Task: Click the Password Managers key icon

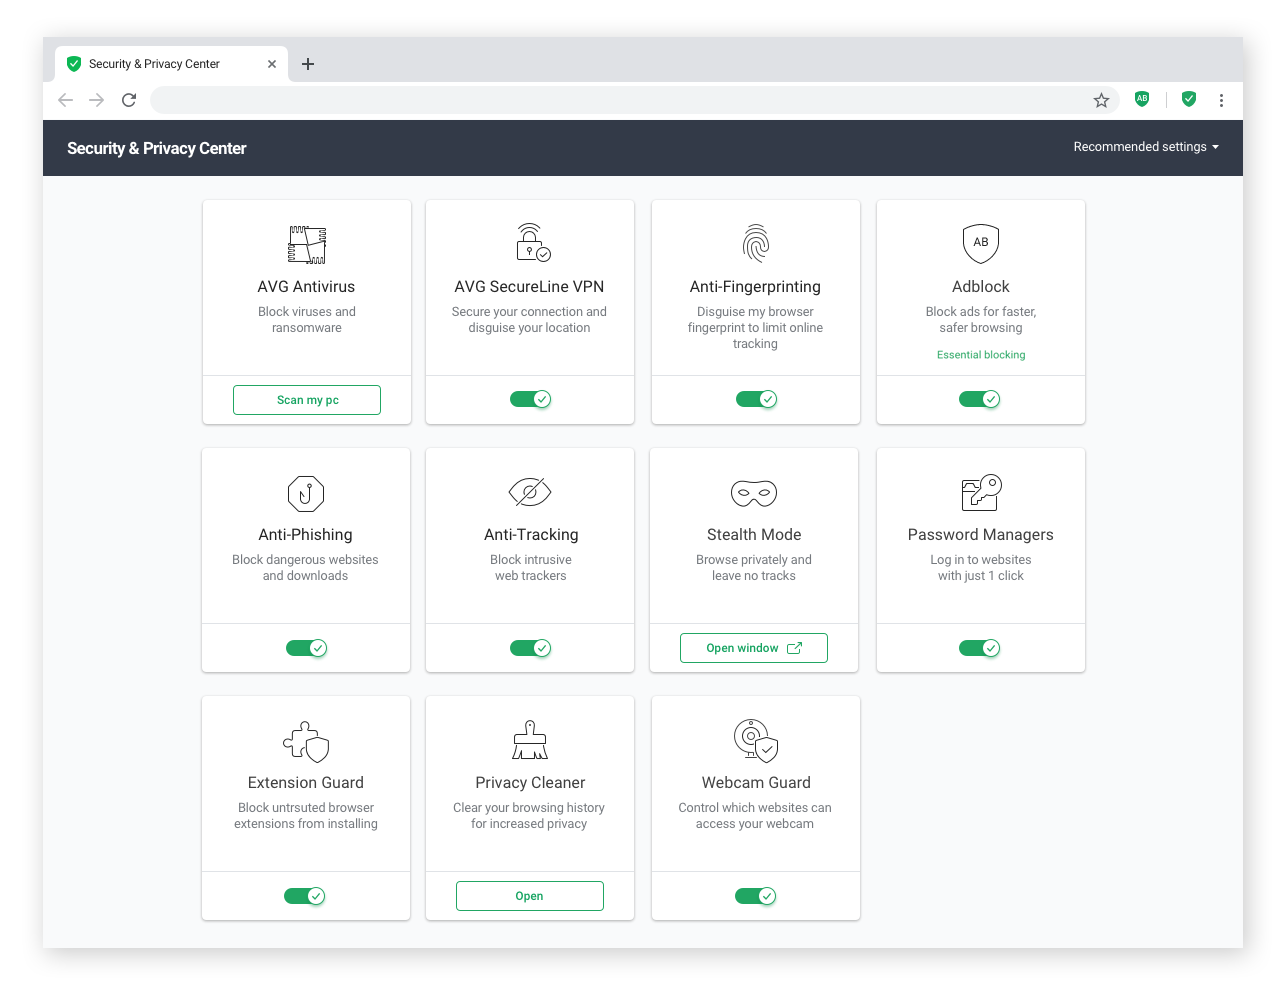Action: point(980,492)
